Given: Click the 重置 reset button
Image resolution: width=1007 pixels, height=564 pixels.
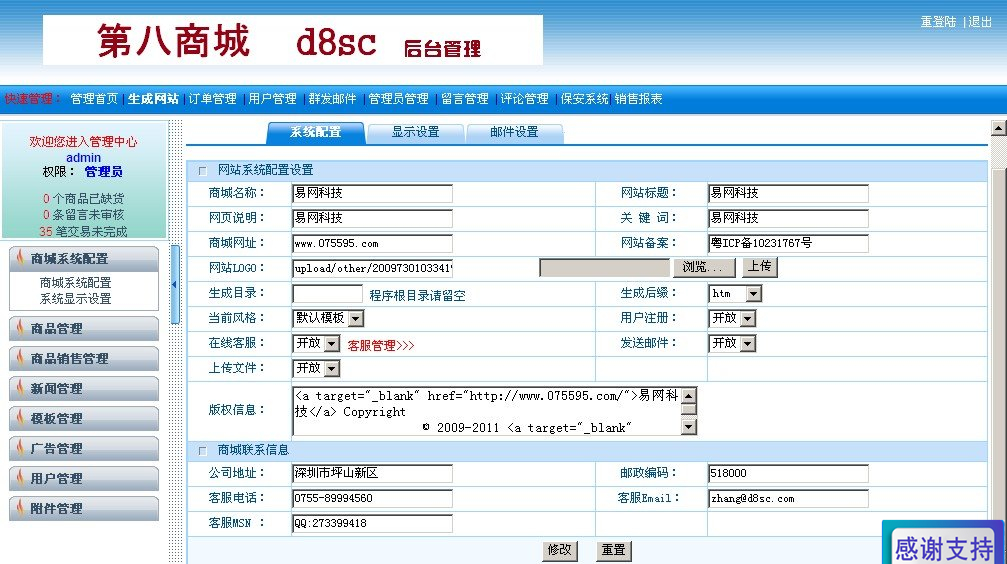Looking at the screenshot, I should 613,551.
